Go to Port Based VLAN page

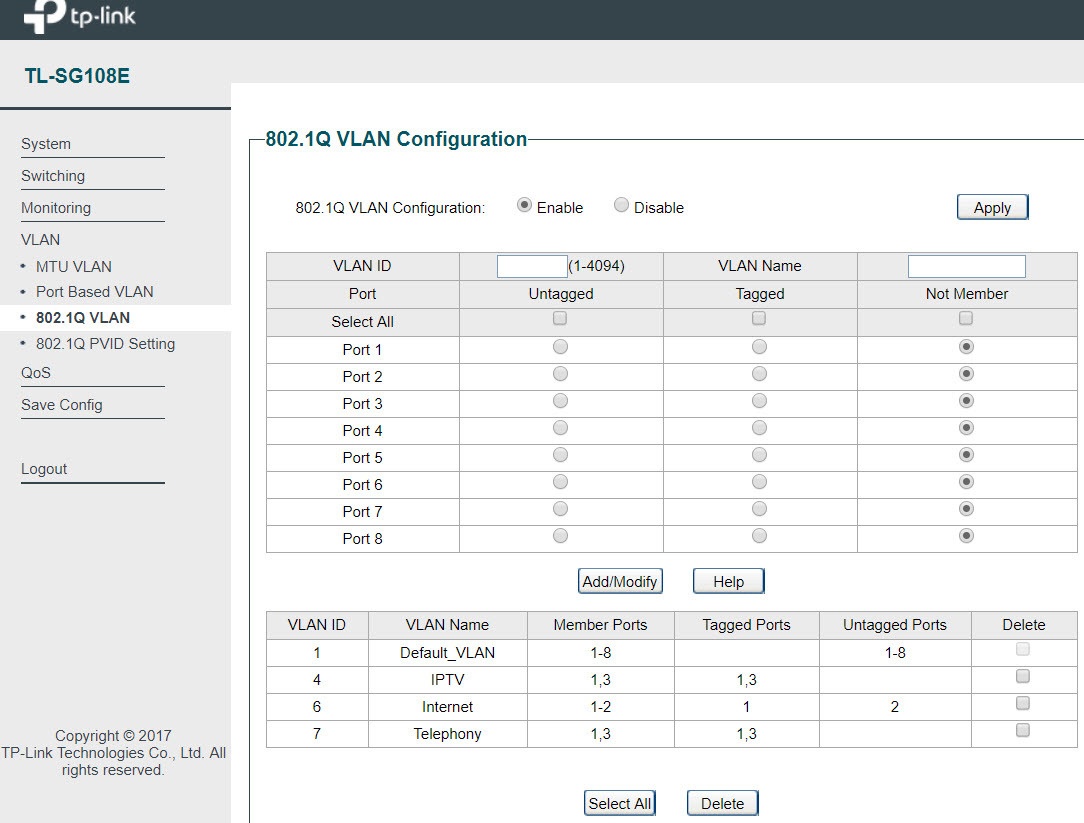[95, 292]
